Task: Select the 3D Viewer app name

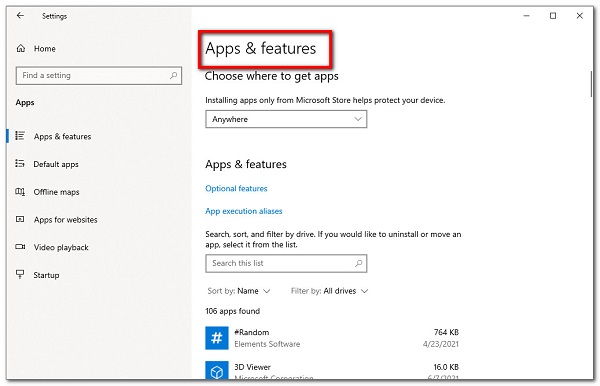Action: [x=252, y=367]
